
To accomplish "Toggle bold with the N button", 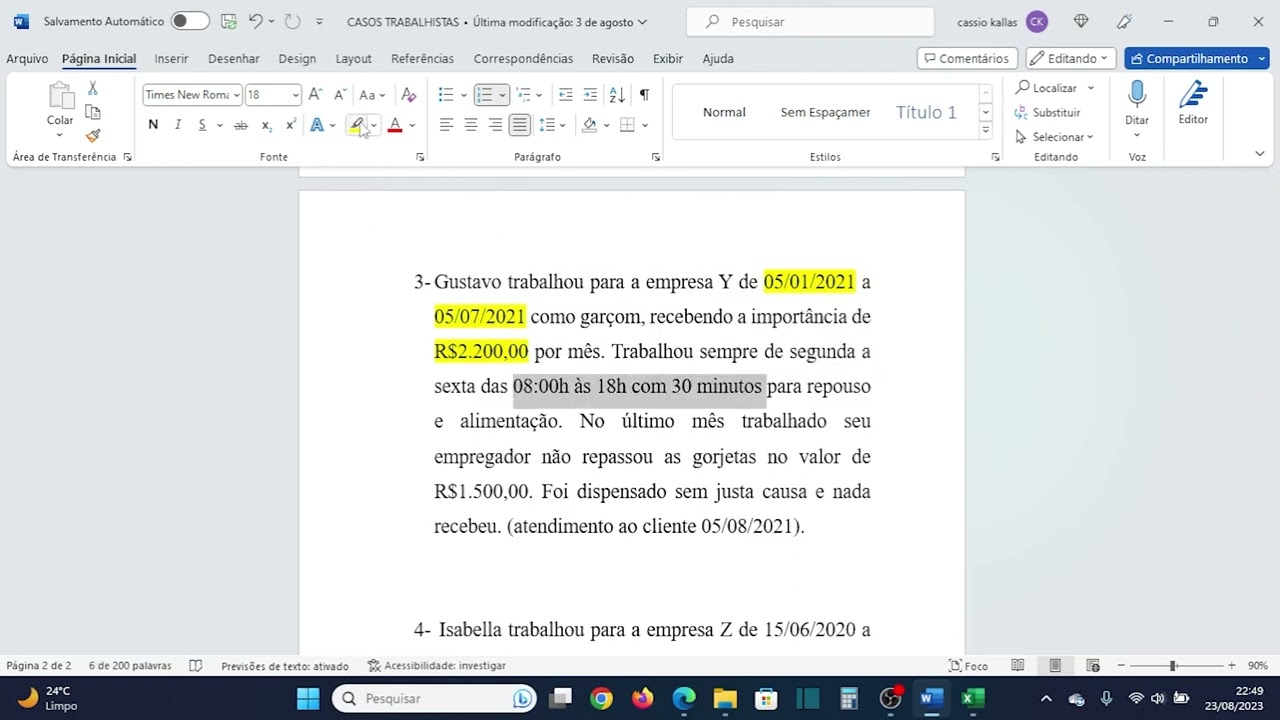I will point(153,125).
